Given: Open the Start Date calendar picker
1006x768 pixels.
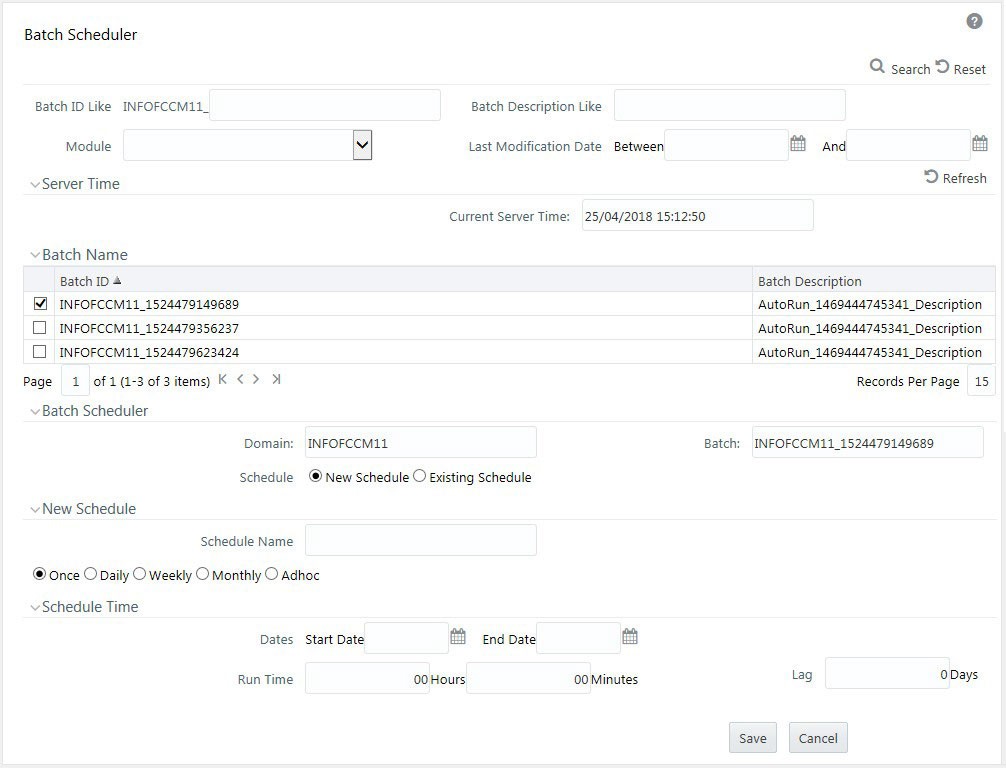Looking at the screenshot, I should click(457, 636).
